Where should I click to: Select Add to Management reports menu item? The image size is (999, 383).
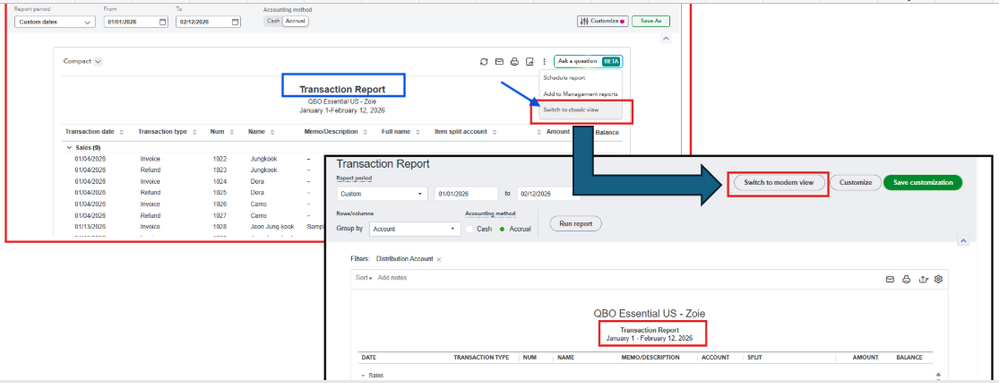click(x=580, y=94)
